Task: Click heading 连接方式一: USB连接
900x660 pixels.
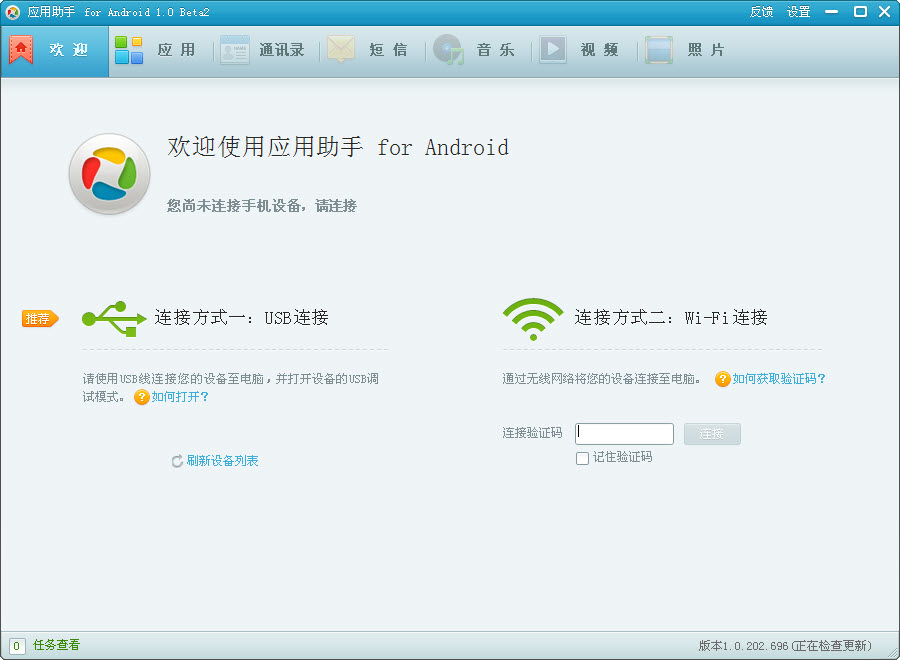Action: coord(241,317)
